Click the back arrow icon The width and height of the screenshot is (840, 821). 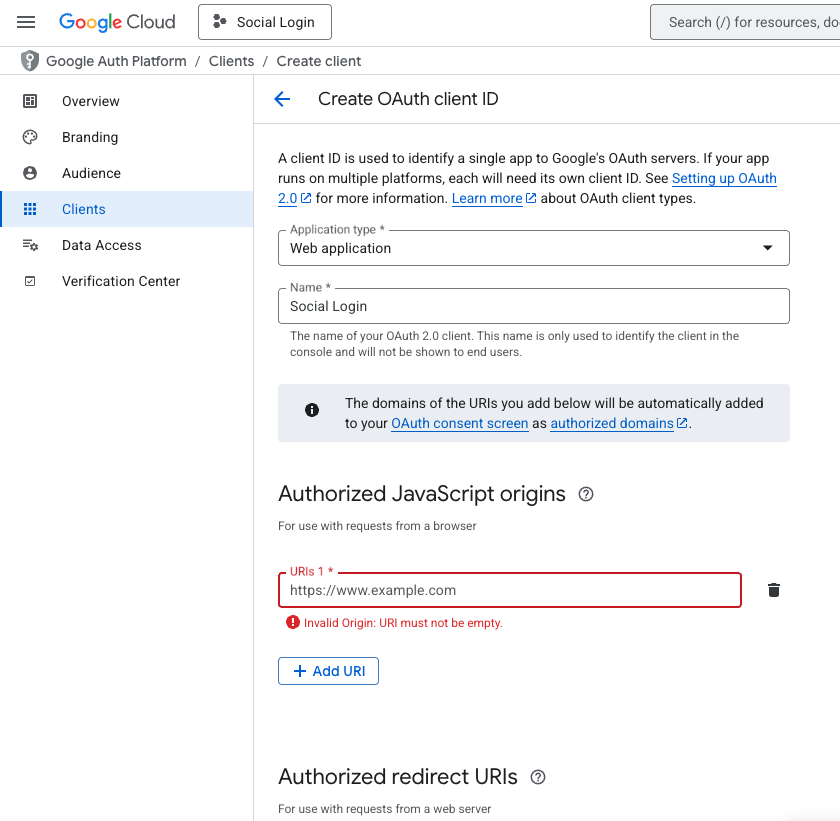(282, 99)
